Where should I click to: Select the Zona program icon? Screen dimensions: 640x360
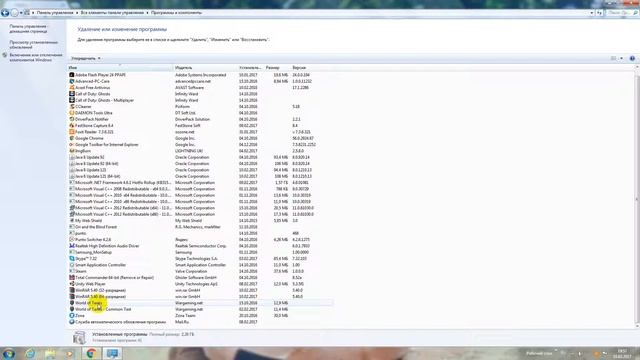pyautogui.click(x=72, y=316)
